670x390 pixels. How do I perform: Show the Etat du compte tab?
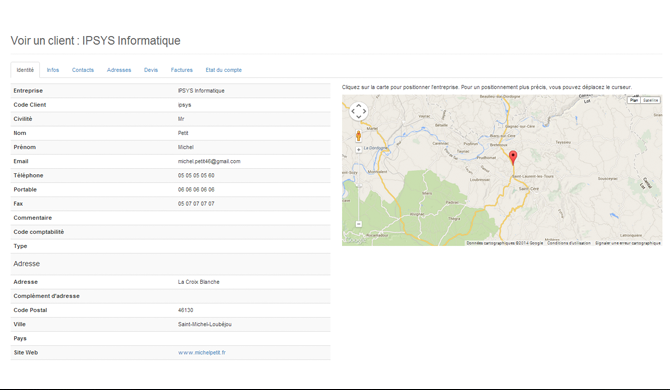[223, 70]
